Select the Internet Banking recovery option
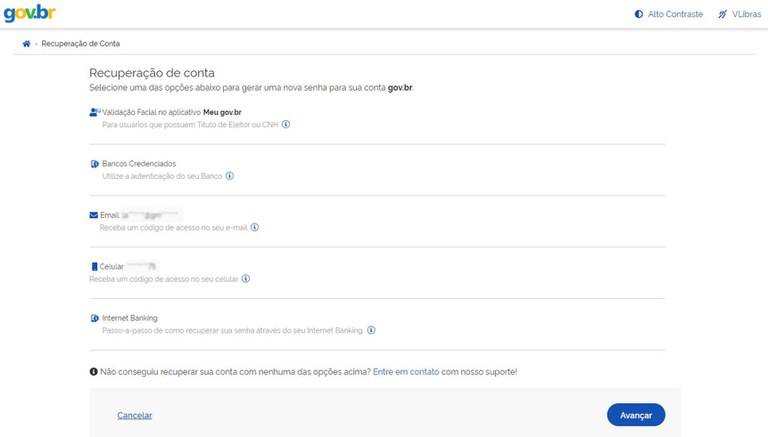The image size is (768, 437). [129, 318]
